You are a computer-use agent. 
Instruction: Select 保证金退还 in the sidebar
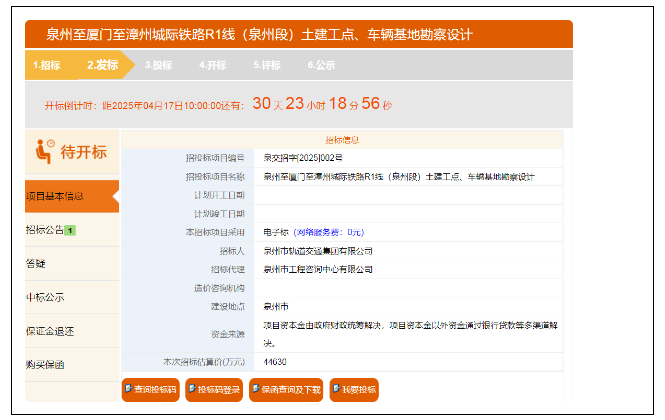tap(49, 331)
